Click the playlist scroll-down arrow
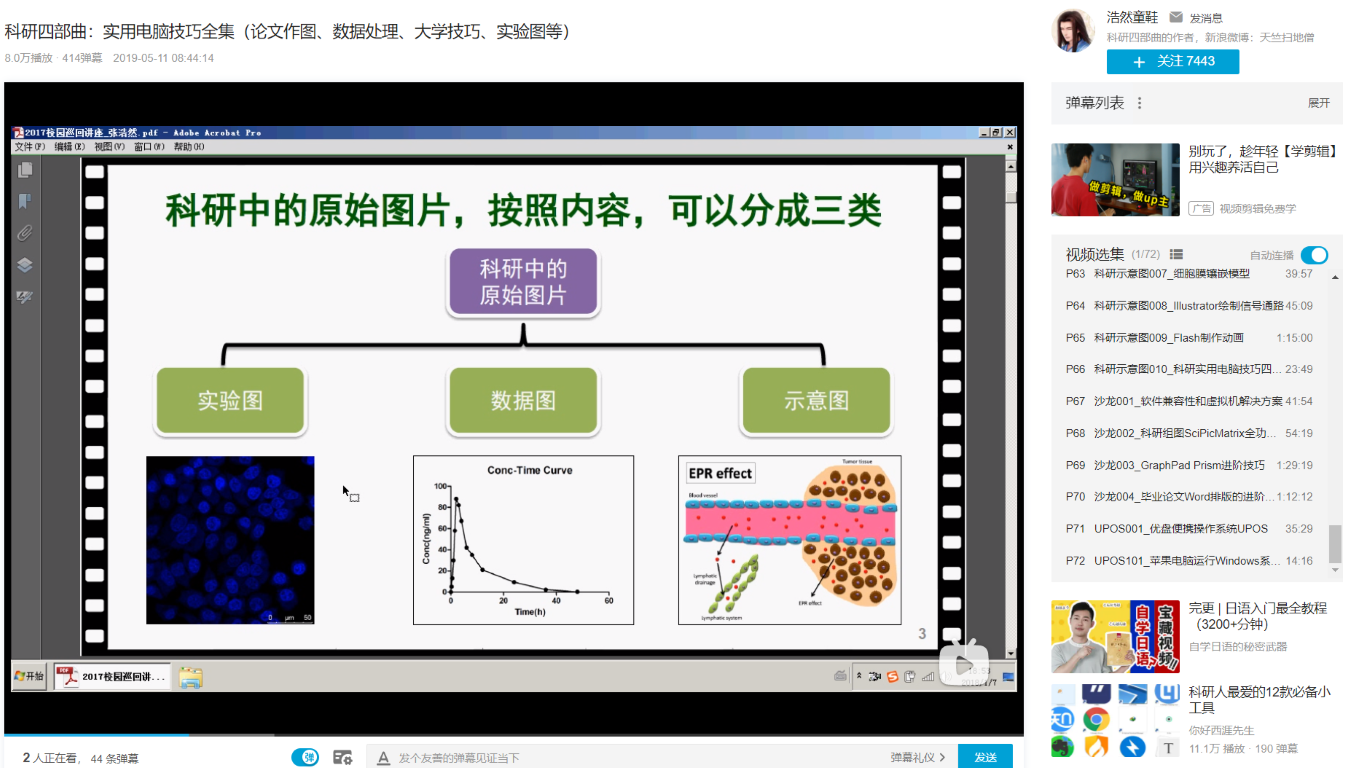 pos(1335,570)
